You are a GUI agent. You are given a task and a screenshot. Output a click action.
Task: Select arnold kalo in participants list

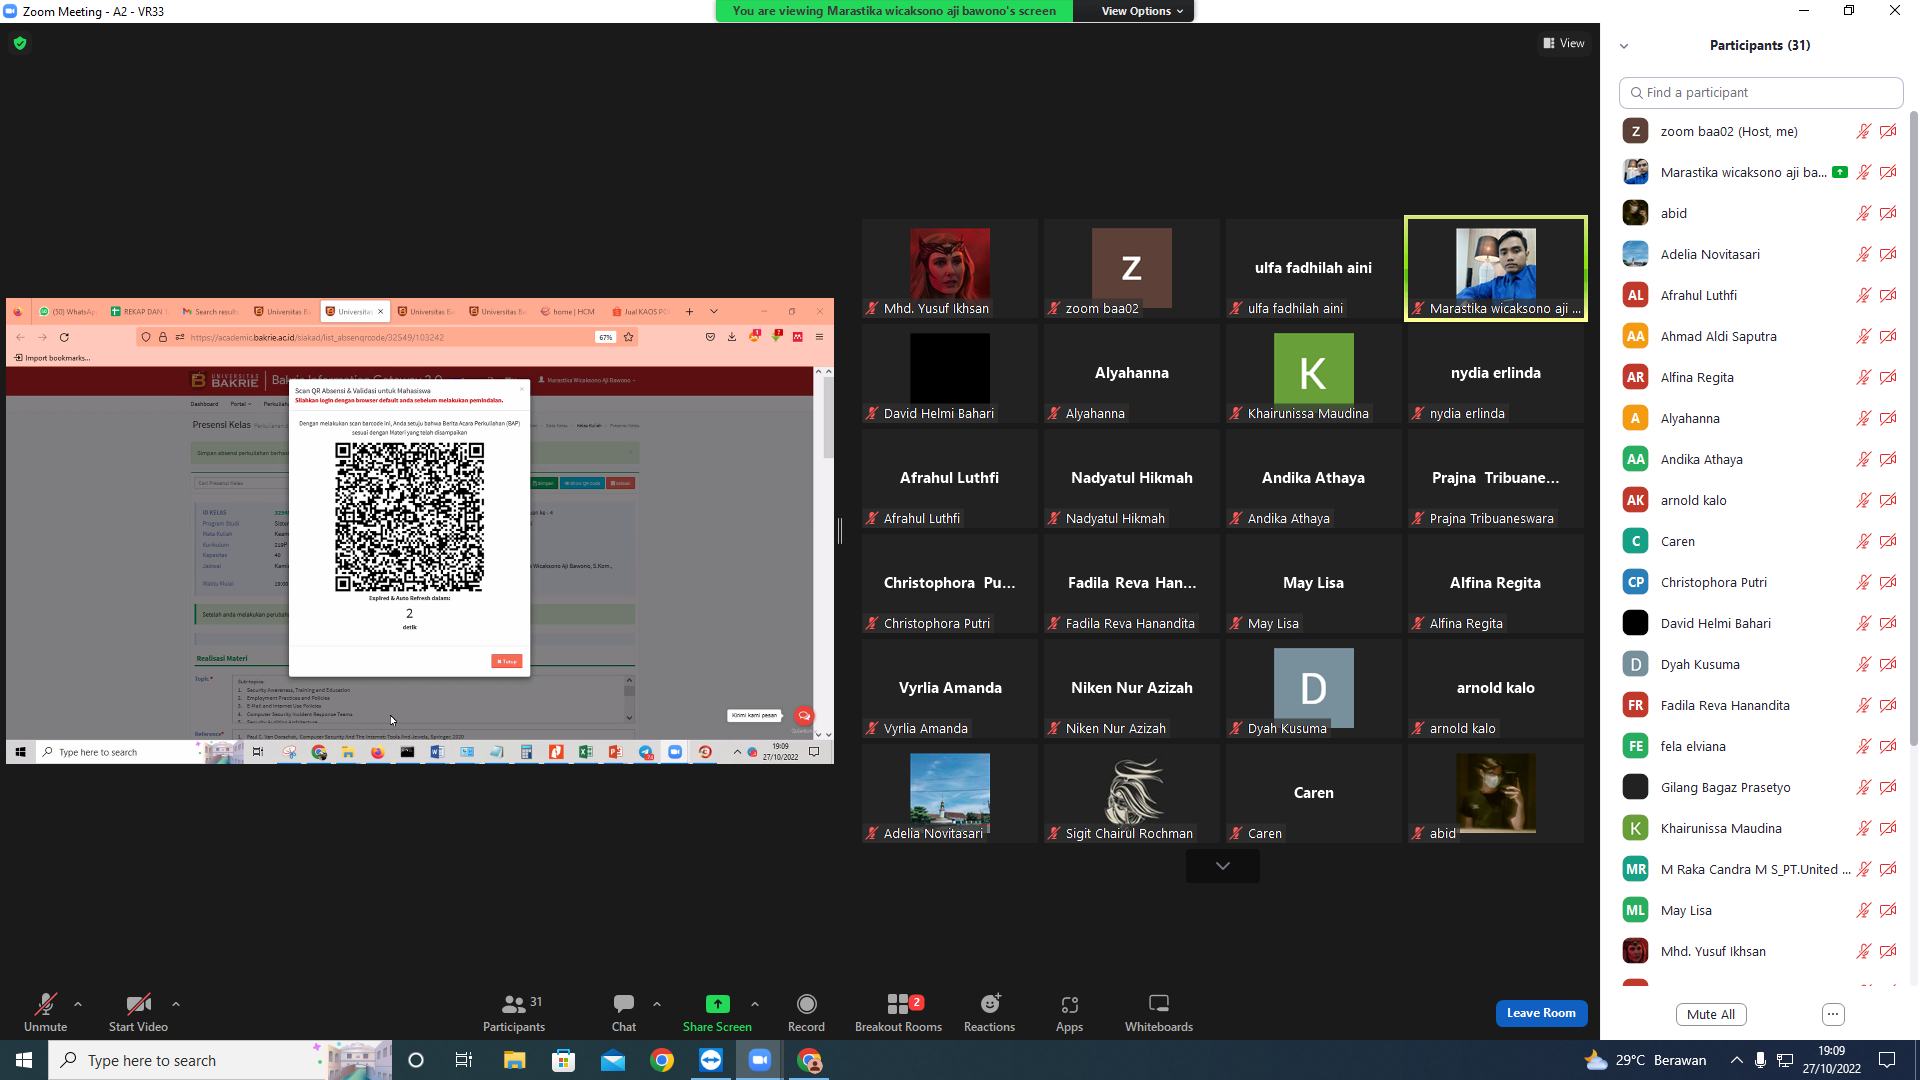tap(1761, 500)
